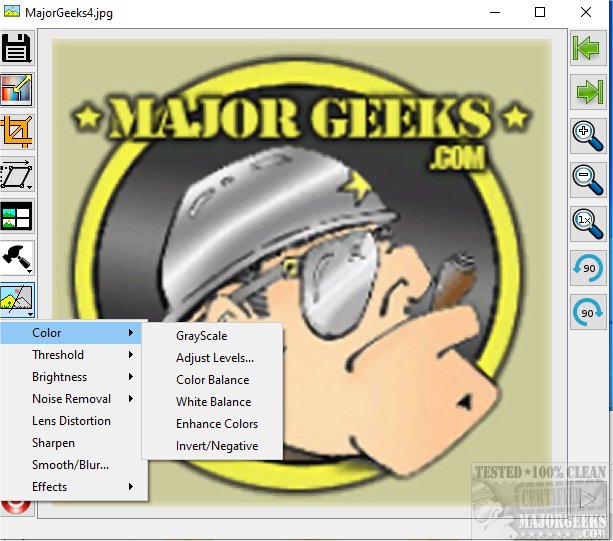Viewport: 613px width, 541px height.
Task: Click the MajorGeeks logo image preview
Action: (x=302, y=272)
